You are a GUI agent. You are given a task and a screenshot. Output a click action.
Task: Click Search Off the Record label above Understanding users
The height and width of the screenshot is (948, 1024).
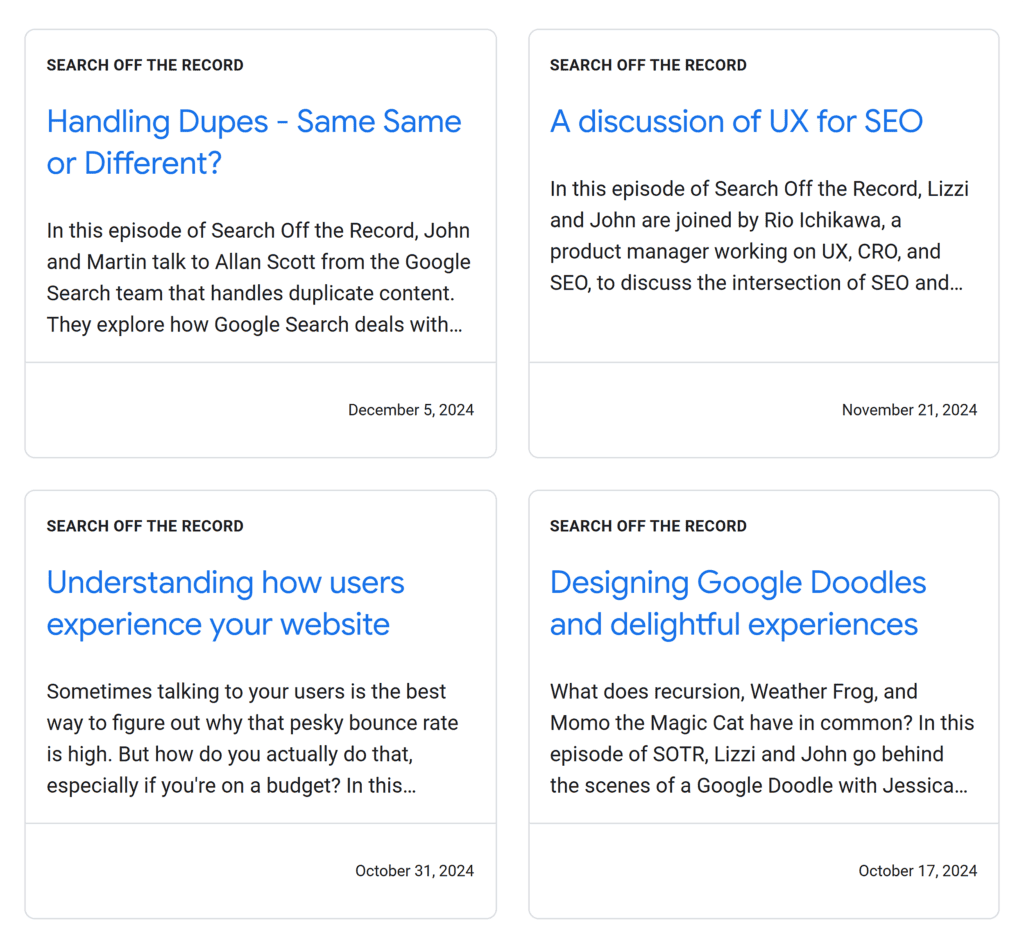(145, 526)
